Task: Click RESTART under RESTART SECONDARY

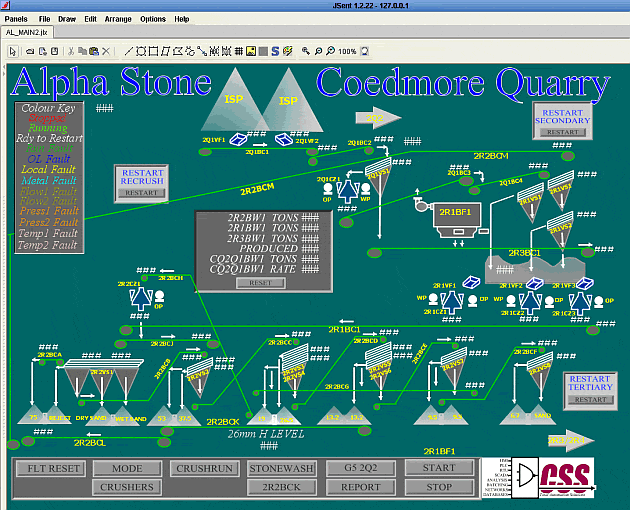Action: [x=562, y=132]
